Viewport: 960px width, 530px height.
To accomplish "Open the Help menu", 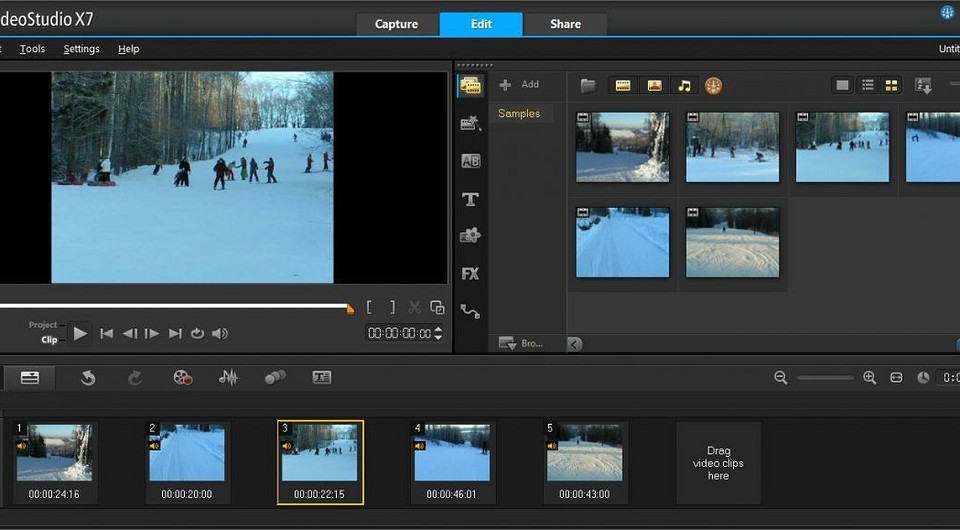I will click(129, 49).
